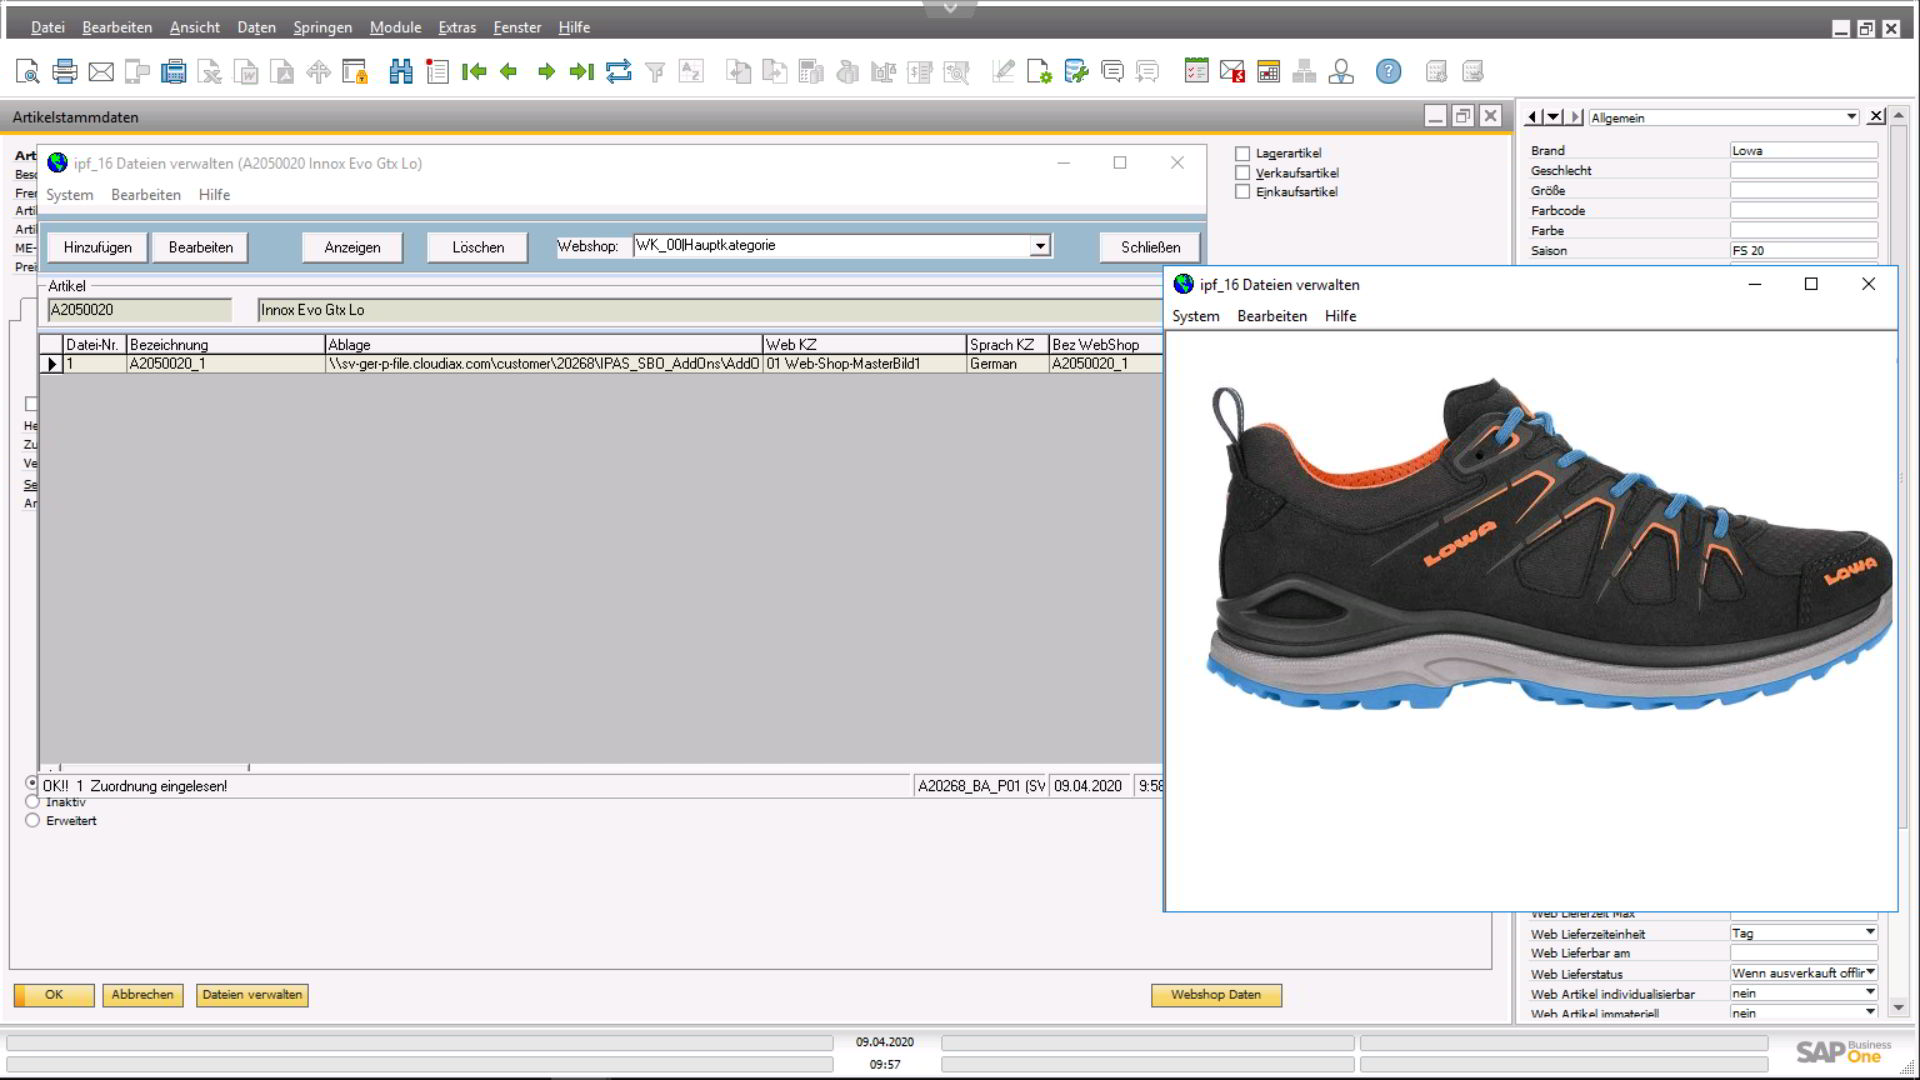1920x1080 pixels.
Task: Click right panel scrollbar down arrow
Action: pos(1899,1008)
